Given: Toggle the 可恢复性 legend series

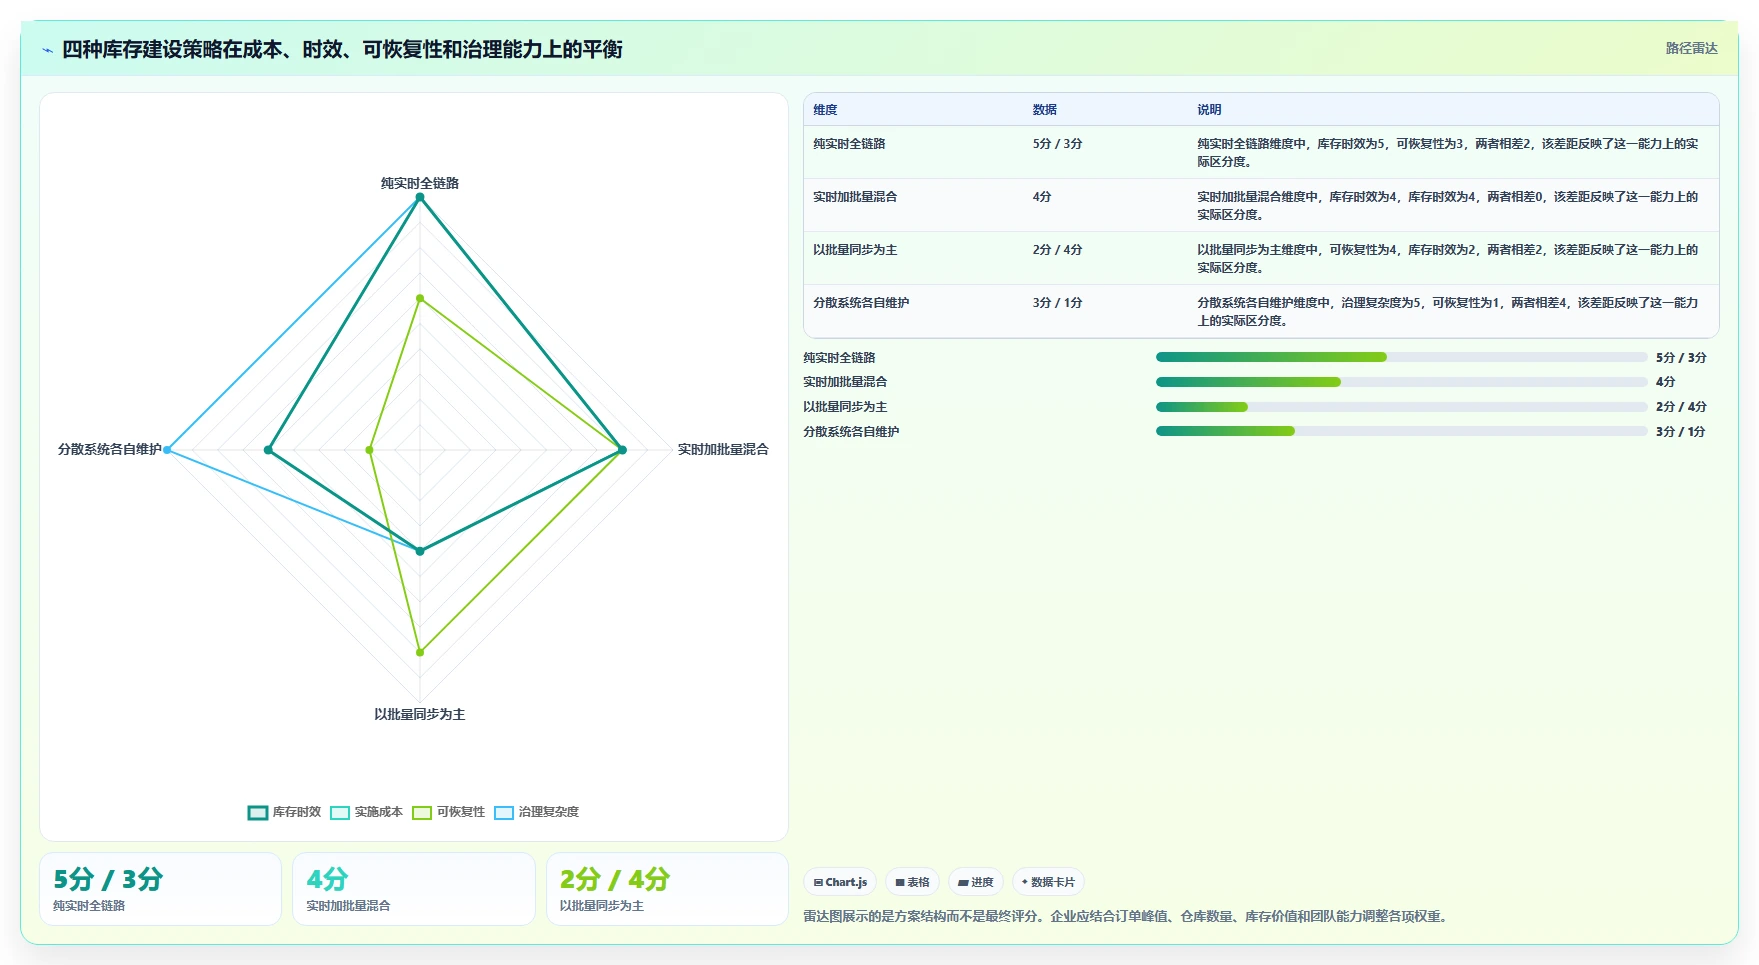Looking at the screenshot, I should 449,812.
